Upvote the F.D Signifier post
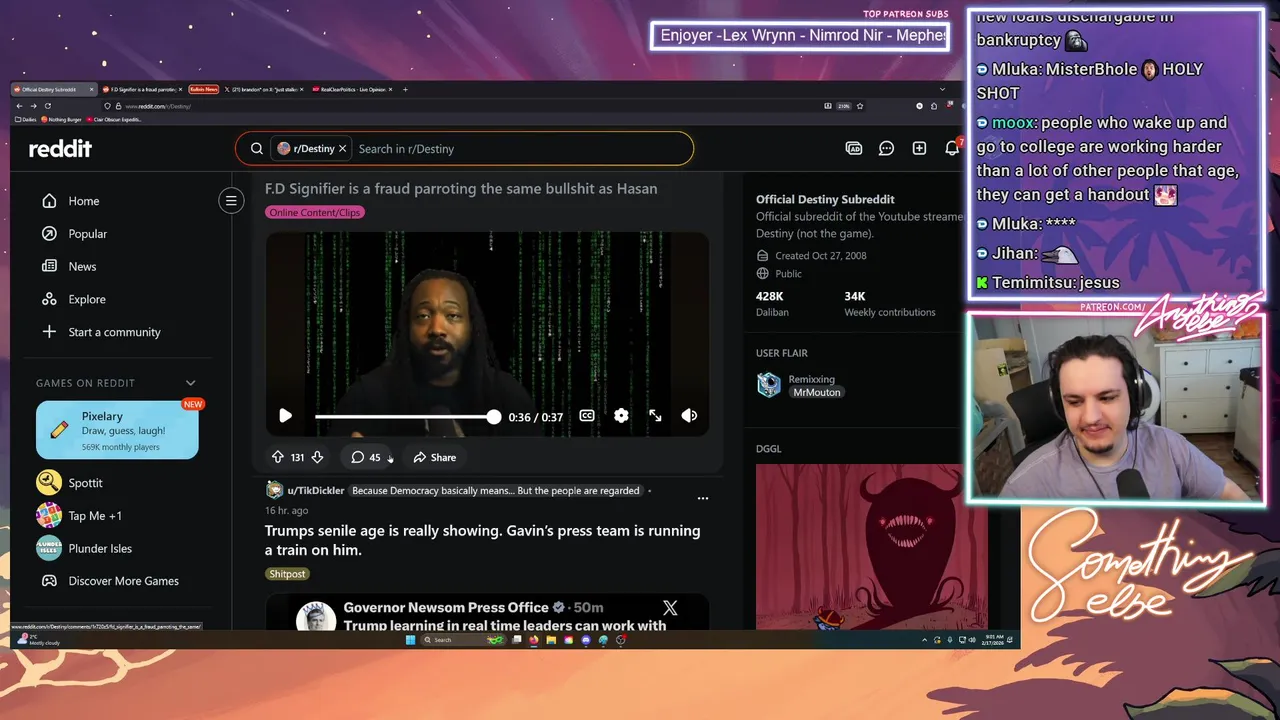1280x720 pixels. (278, 457)
